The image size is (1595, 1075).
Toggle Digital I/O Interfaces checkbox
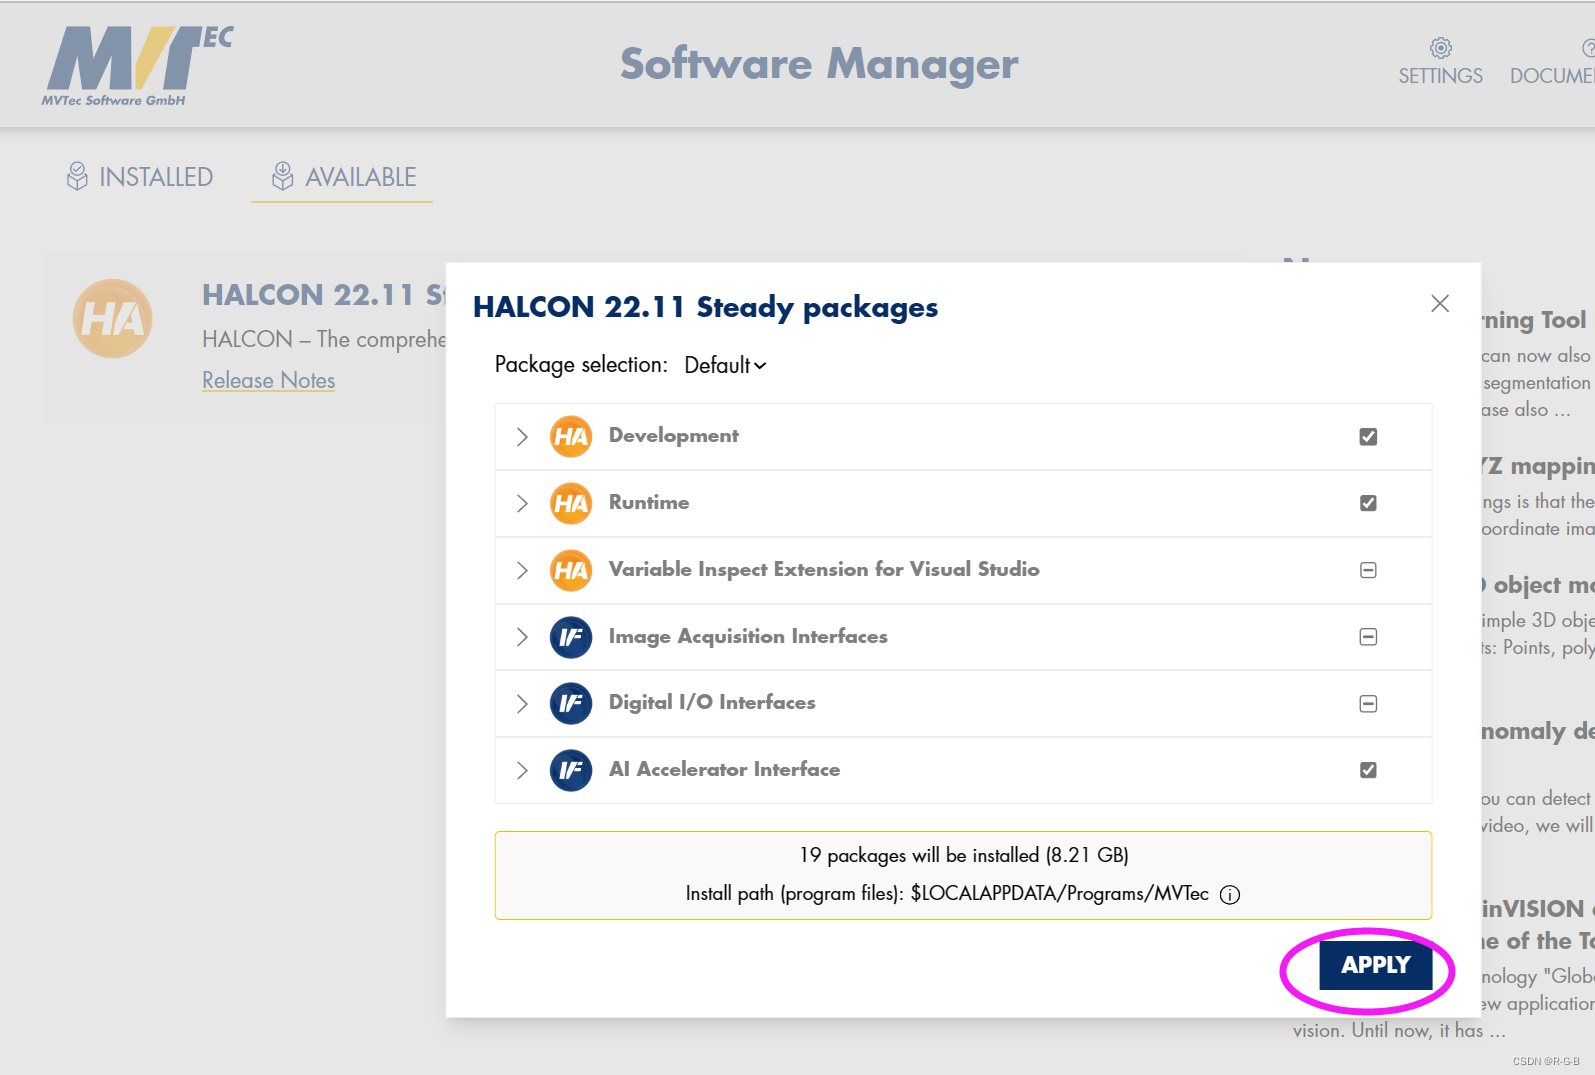[1368, 703]
